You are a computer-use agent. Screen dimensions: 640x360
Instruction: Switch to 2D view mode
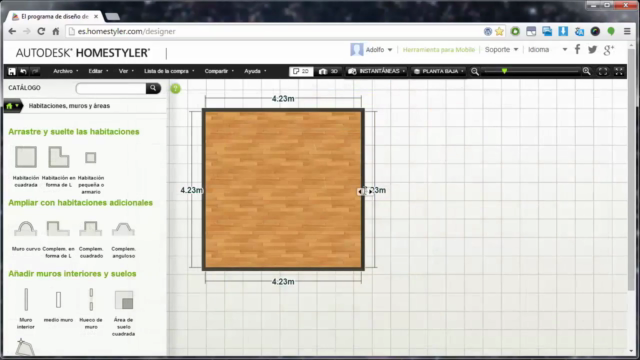tap(301, 71)
